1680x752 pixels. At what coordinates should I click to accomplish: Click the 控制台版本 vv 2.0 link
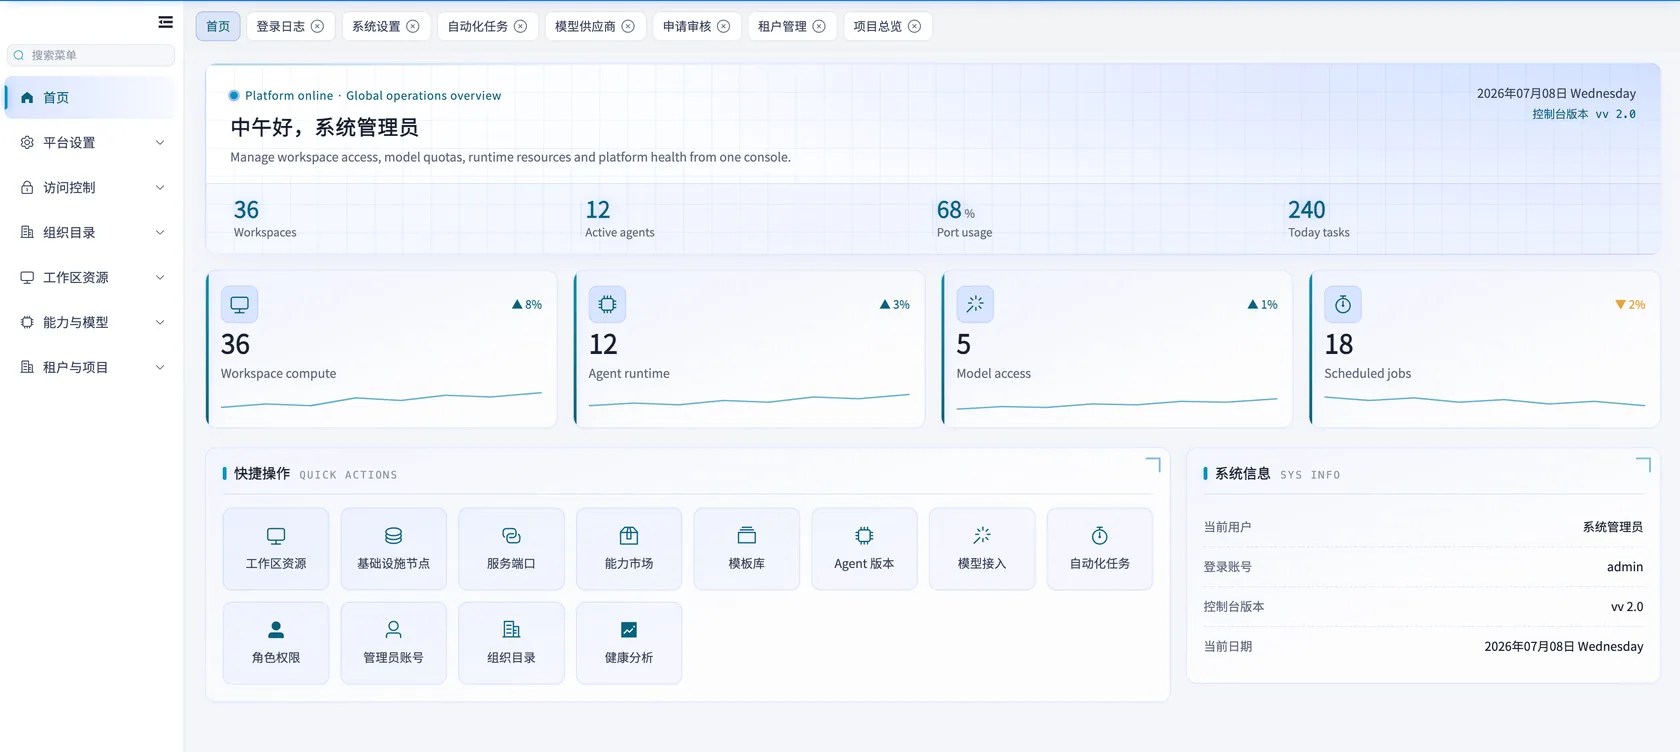coord(1584,114)
